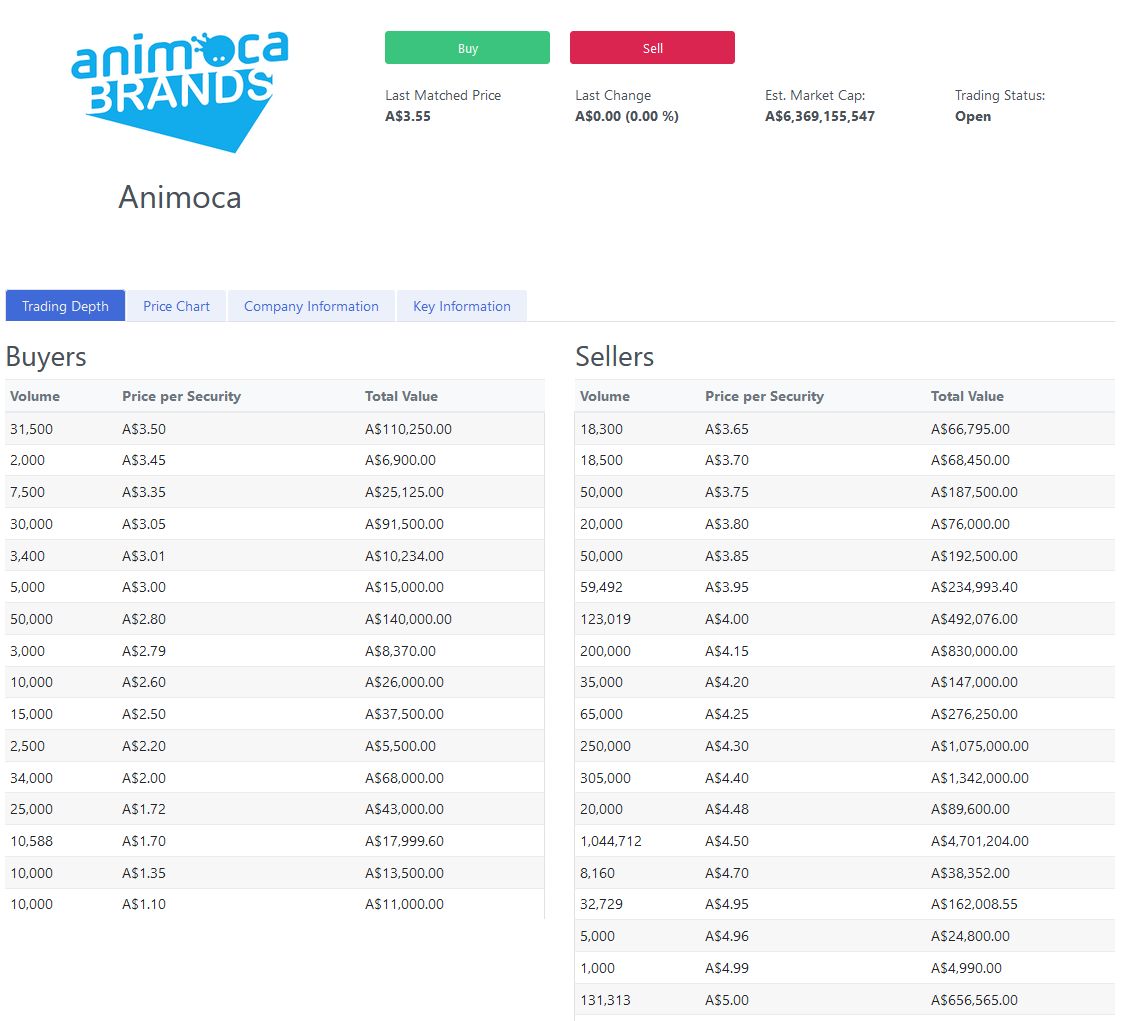This screenshot has width=1121, height=1021.
Task: Click the market cap value A$6,369,155,547
Action: coord(820,117)
